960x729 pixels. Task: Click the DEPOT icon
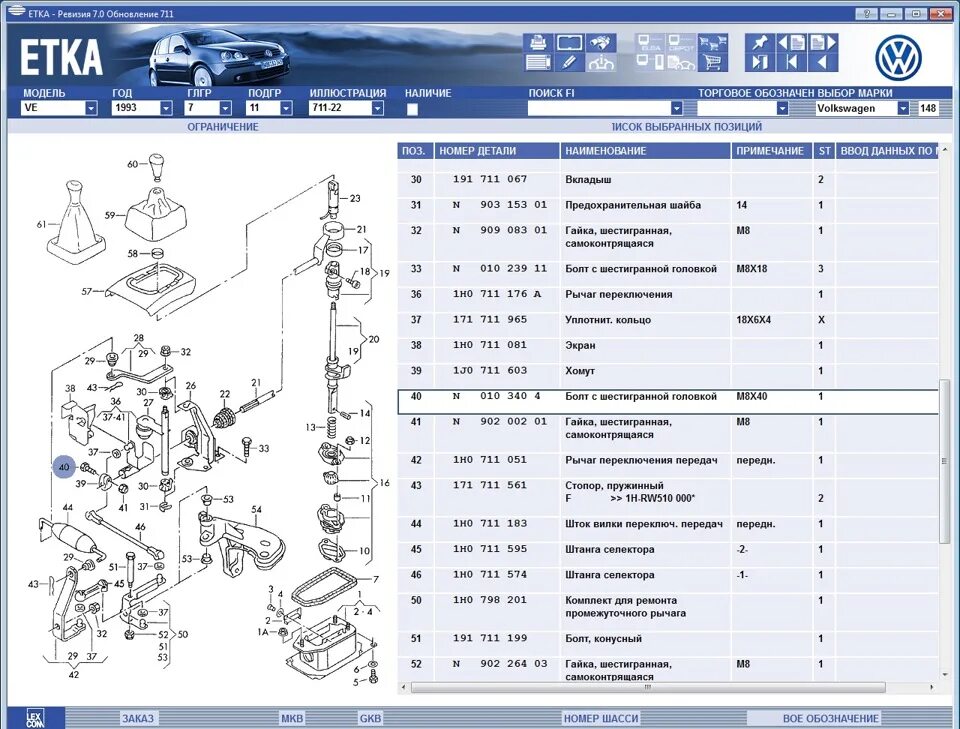pyautogui.click(x=681, y=43)
